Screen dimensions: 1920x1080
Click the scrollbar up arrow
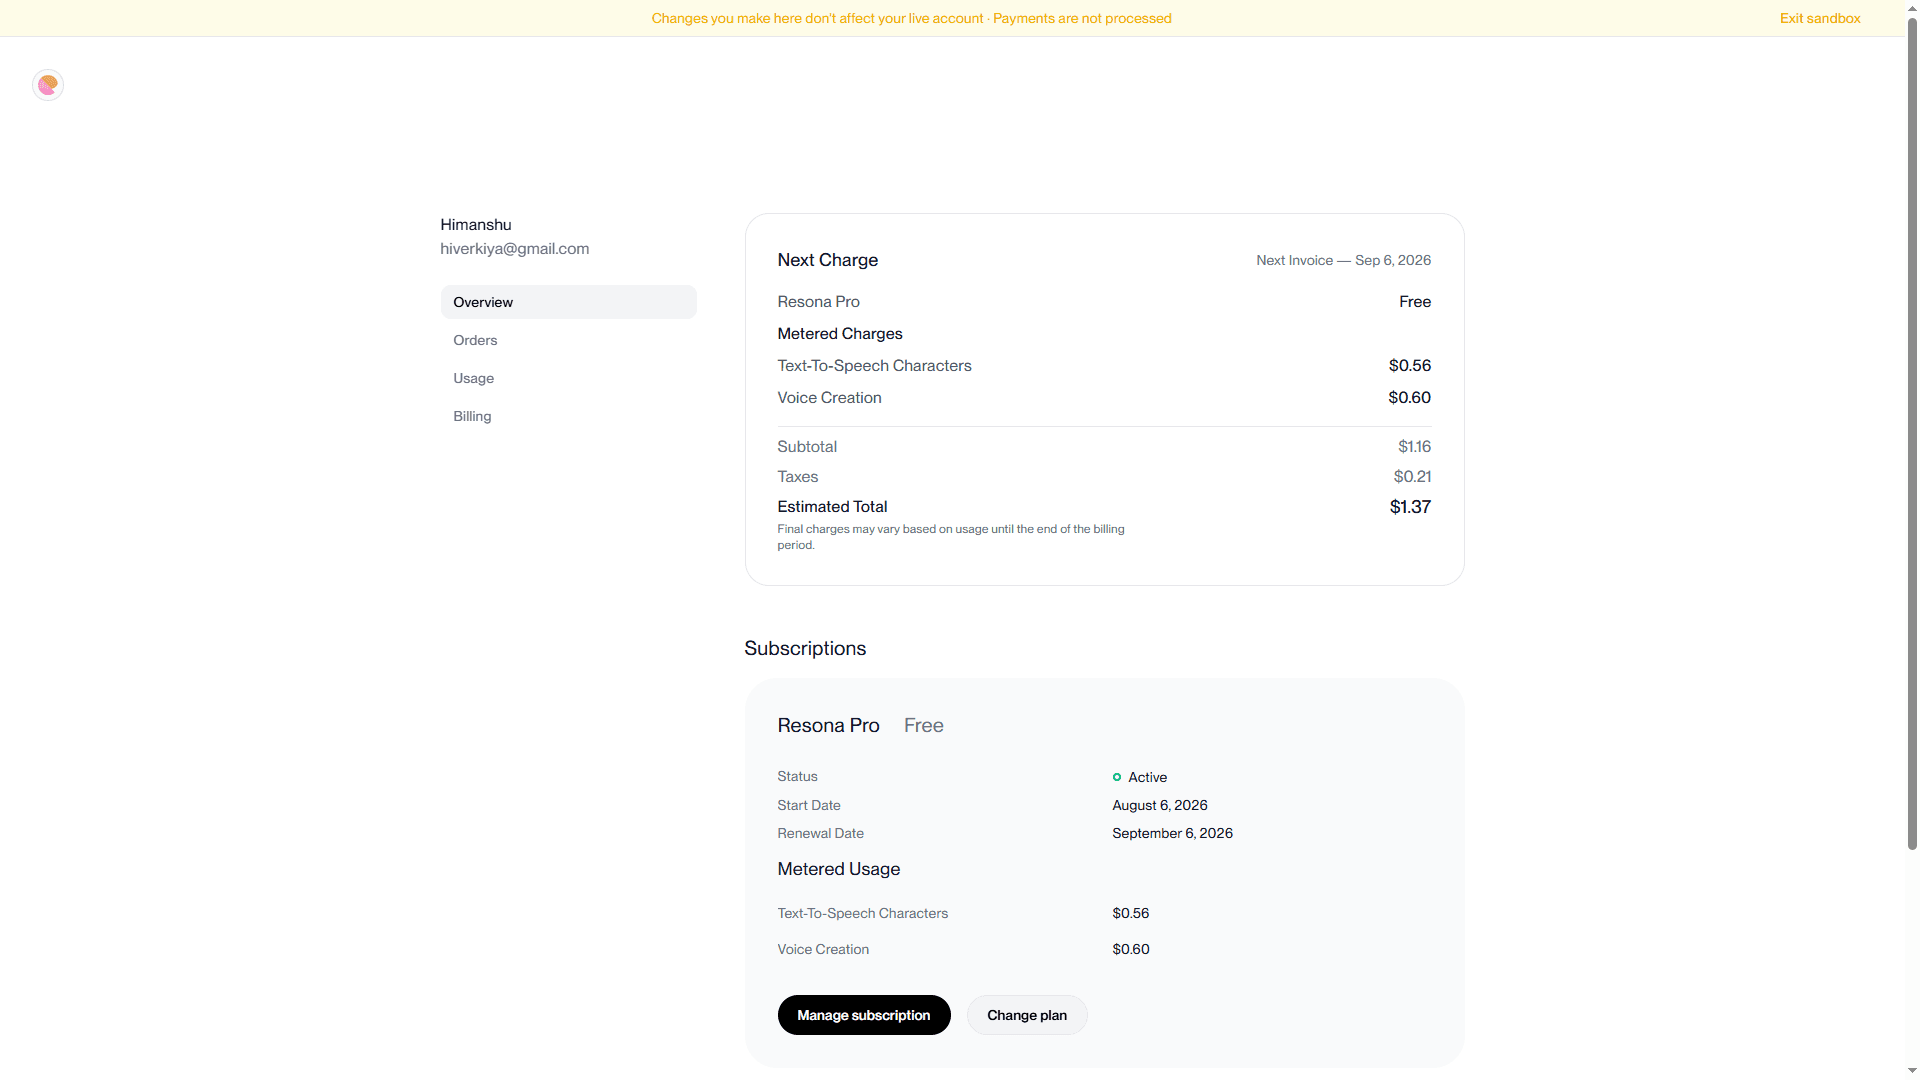pos(1912,7)
